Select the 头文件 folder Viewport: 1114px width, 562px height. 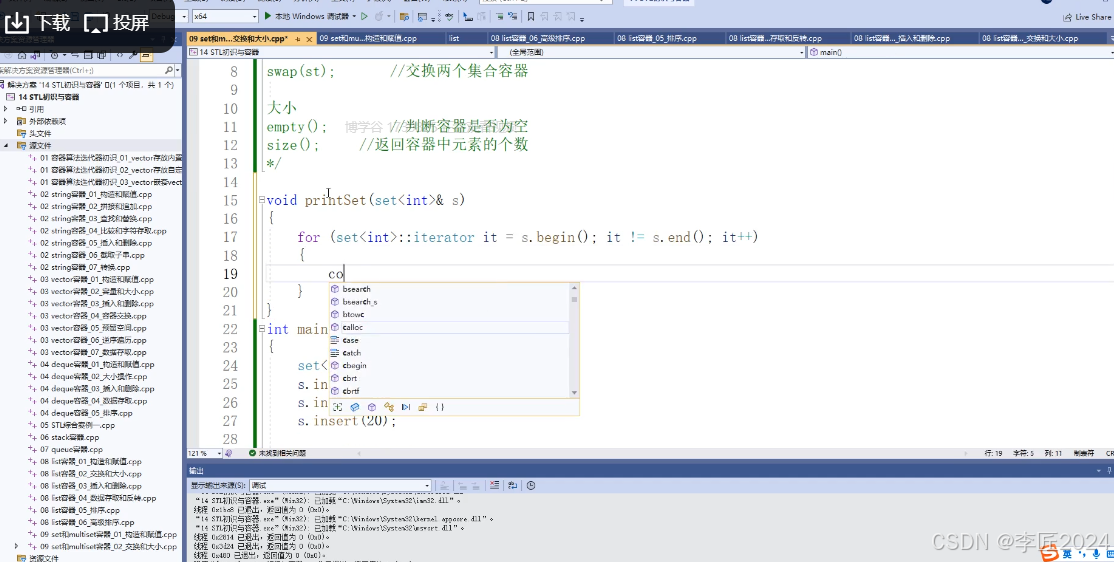coord(39,133)
